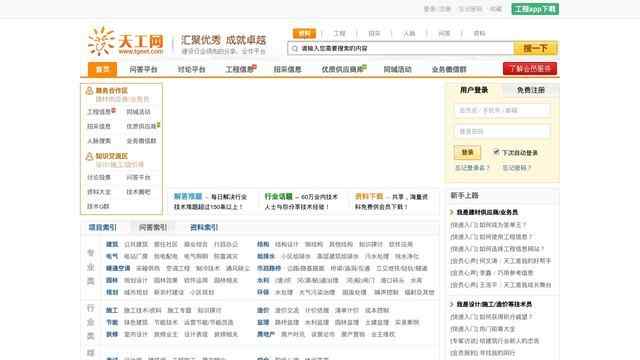Open the bold 造价 category link
This screenshot has width=640, height=360.
pos(263,311)
